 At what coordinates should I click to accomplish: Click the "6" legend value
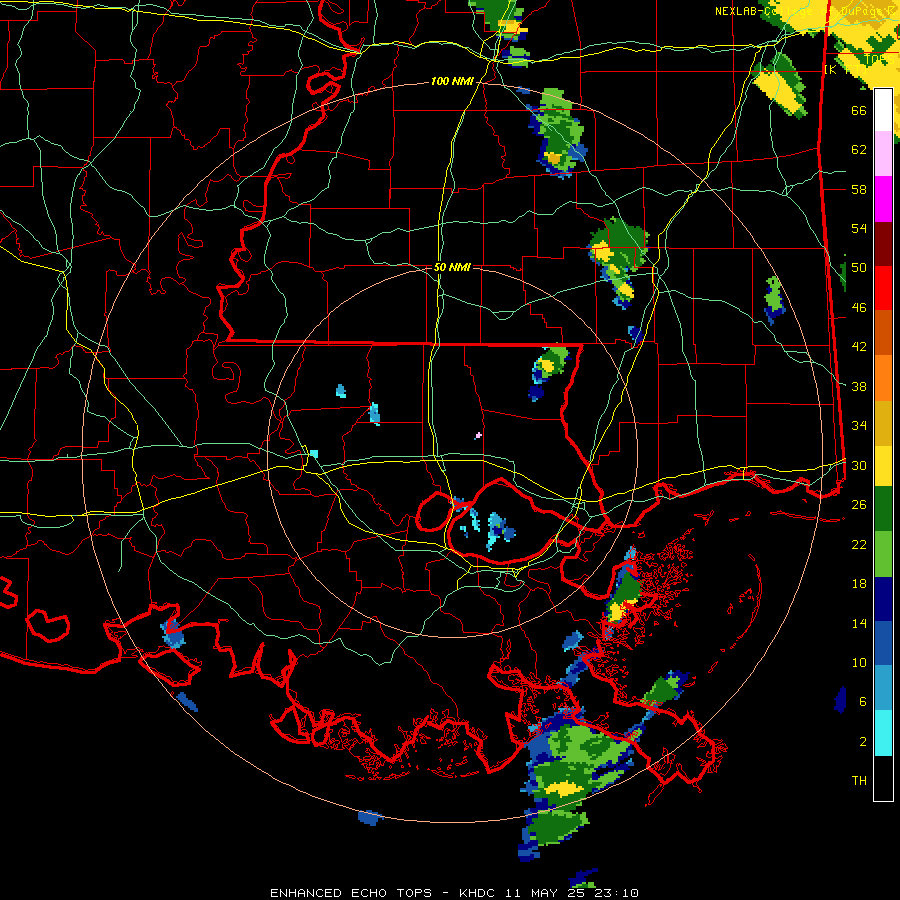pos(863,702)
